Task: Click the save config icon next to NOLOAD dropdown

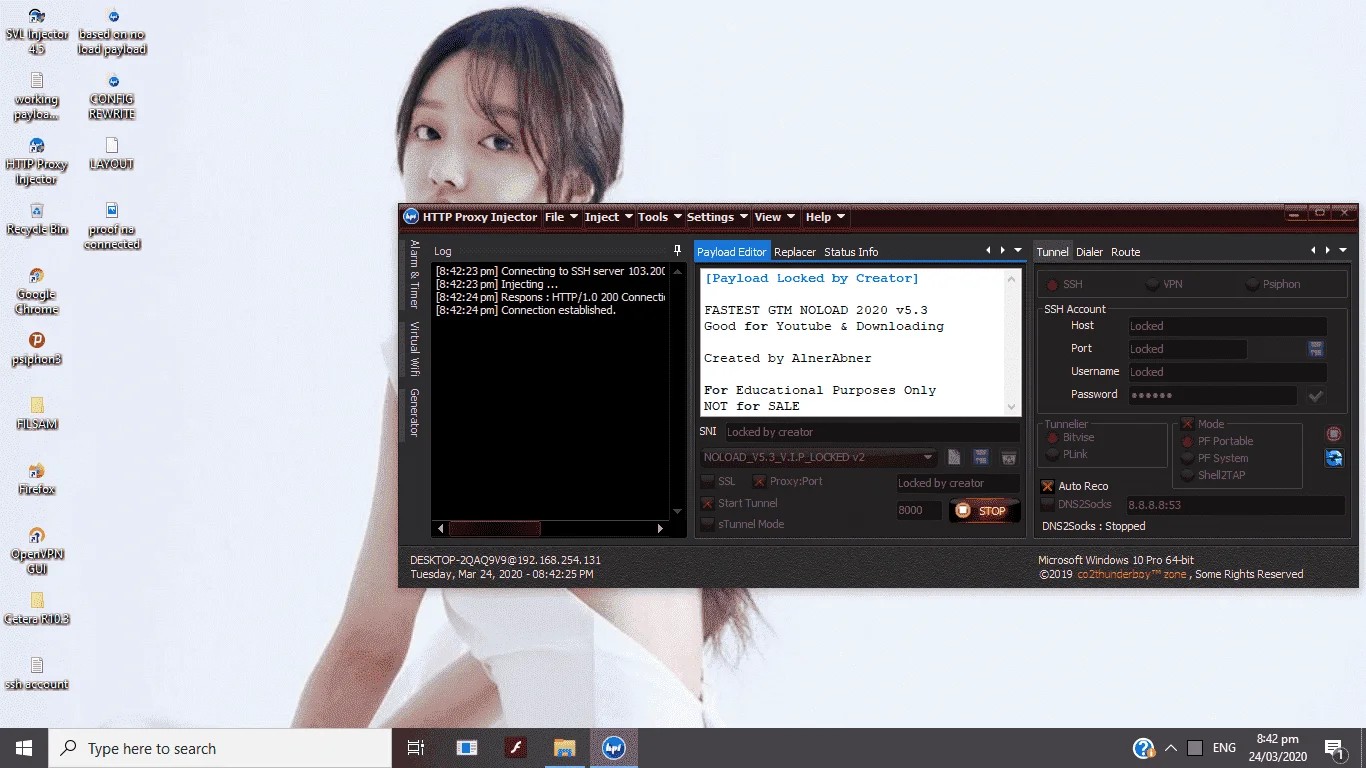Action: 981,457
